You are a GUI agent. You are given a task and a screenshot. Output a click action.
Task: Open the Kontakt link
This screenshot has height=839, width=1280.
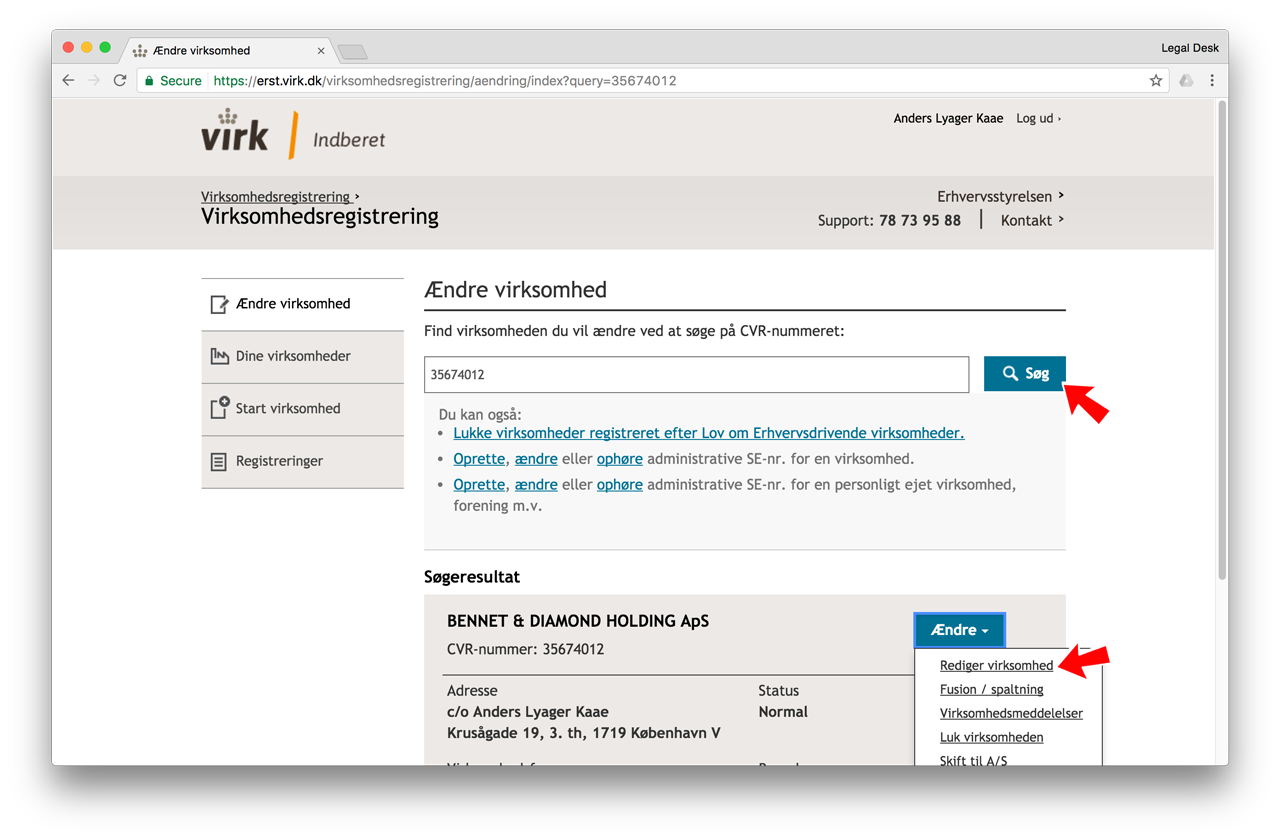[1032, 220]
